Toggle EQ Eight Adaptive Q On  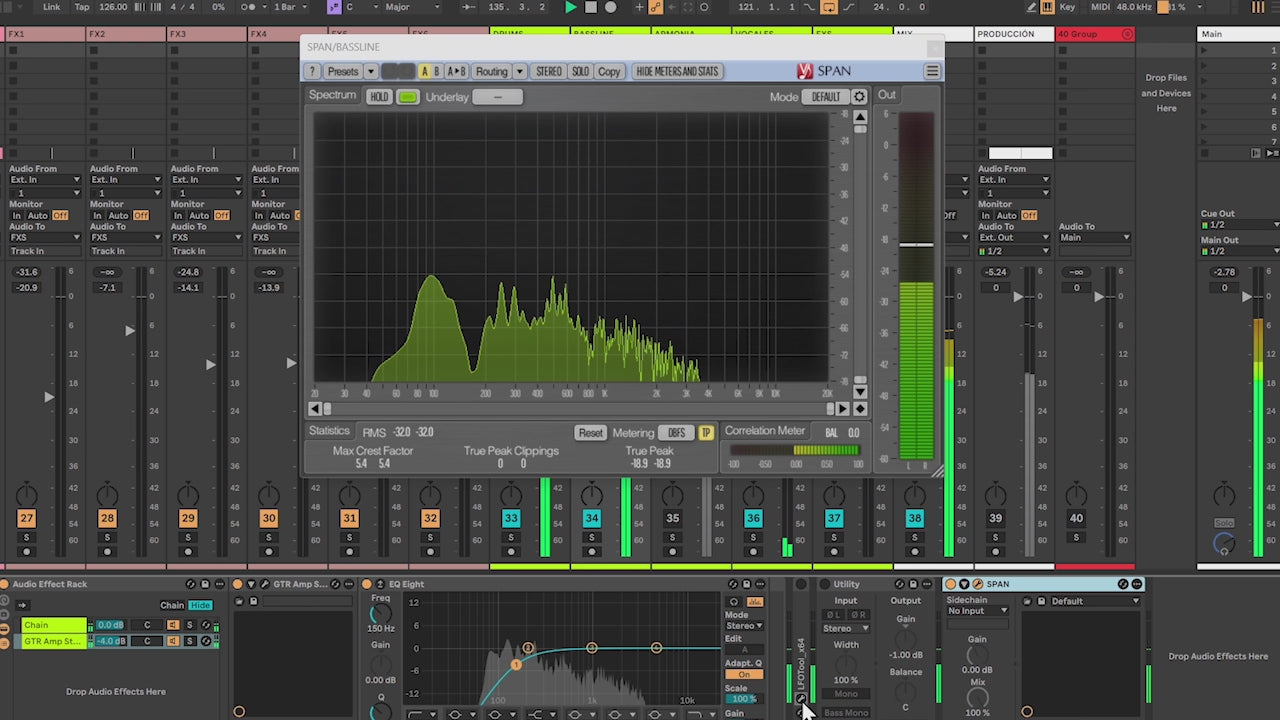[743, 674]
